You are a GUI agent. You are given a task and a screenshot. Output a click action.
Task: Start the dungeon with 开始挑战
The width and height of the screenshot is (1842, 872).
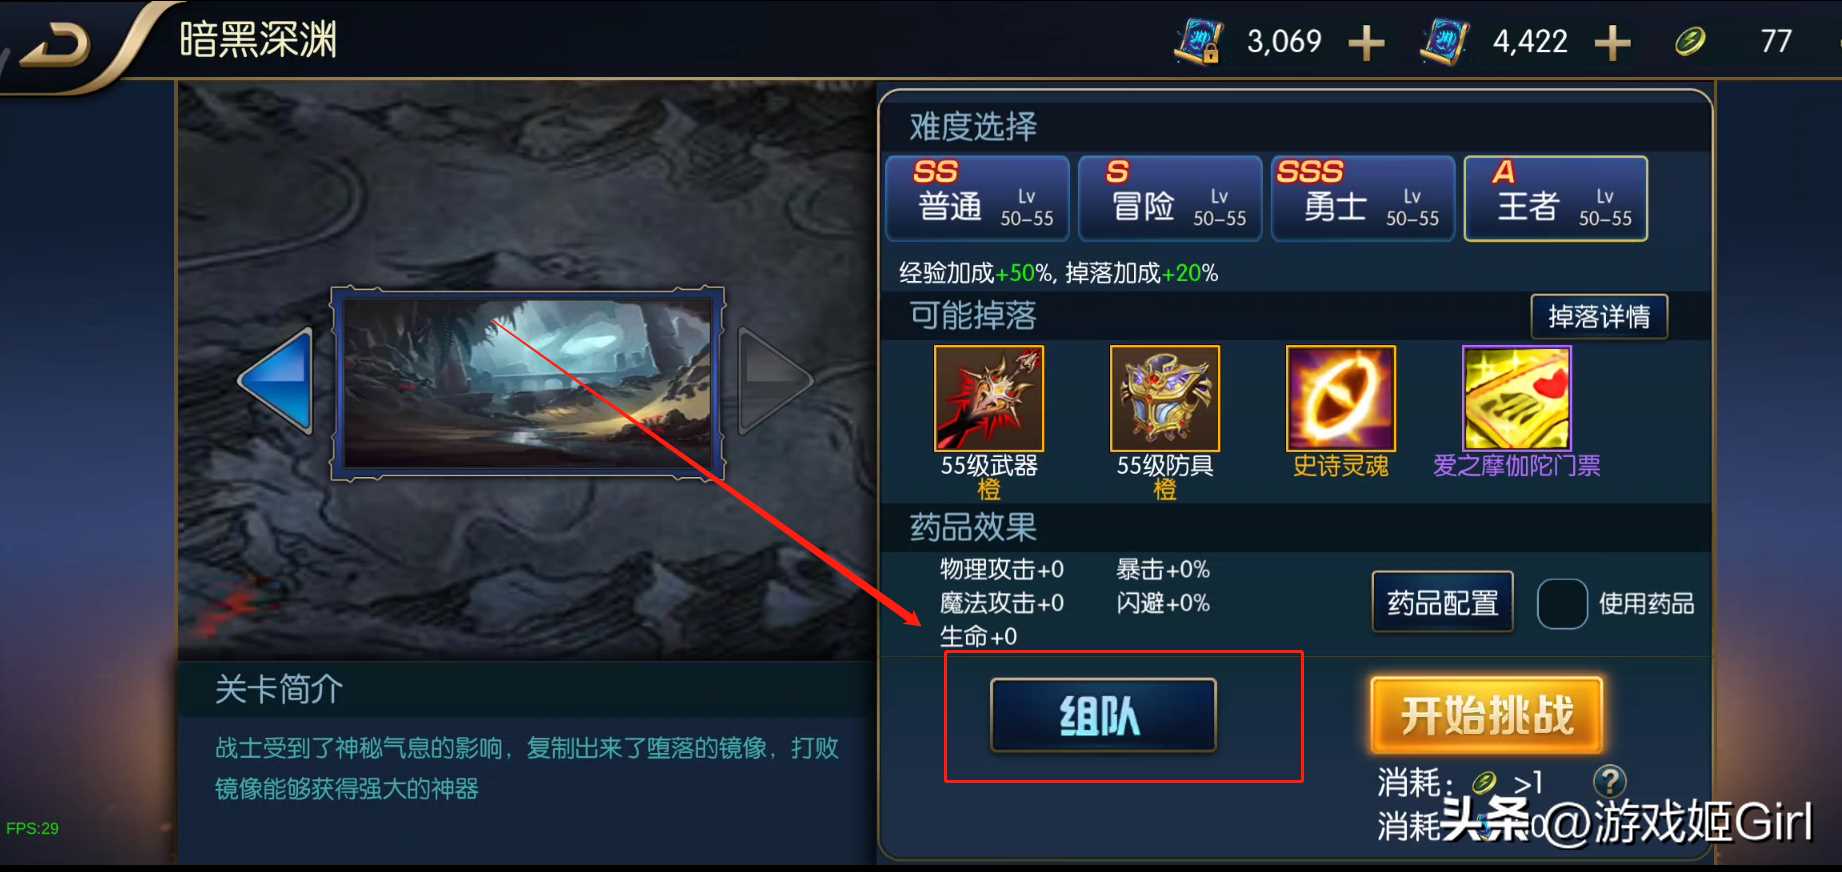1487,715
